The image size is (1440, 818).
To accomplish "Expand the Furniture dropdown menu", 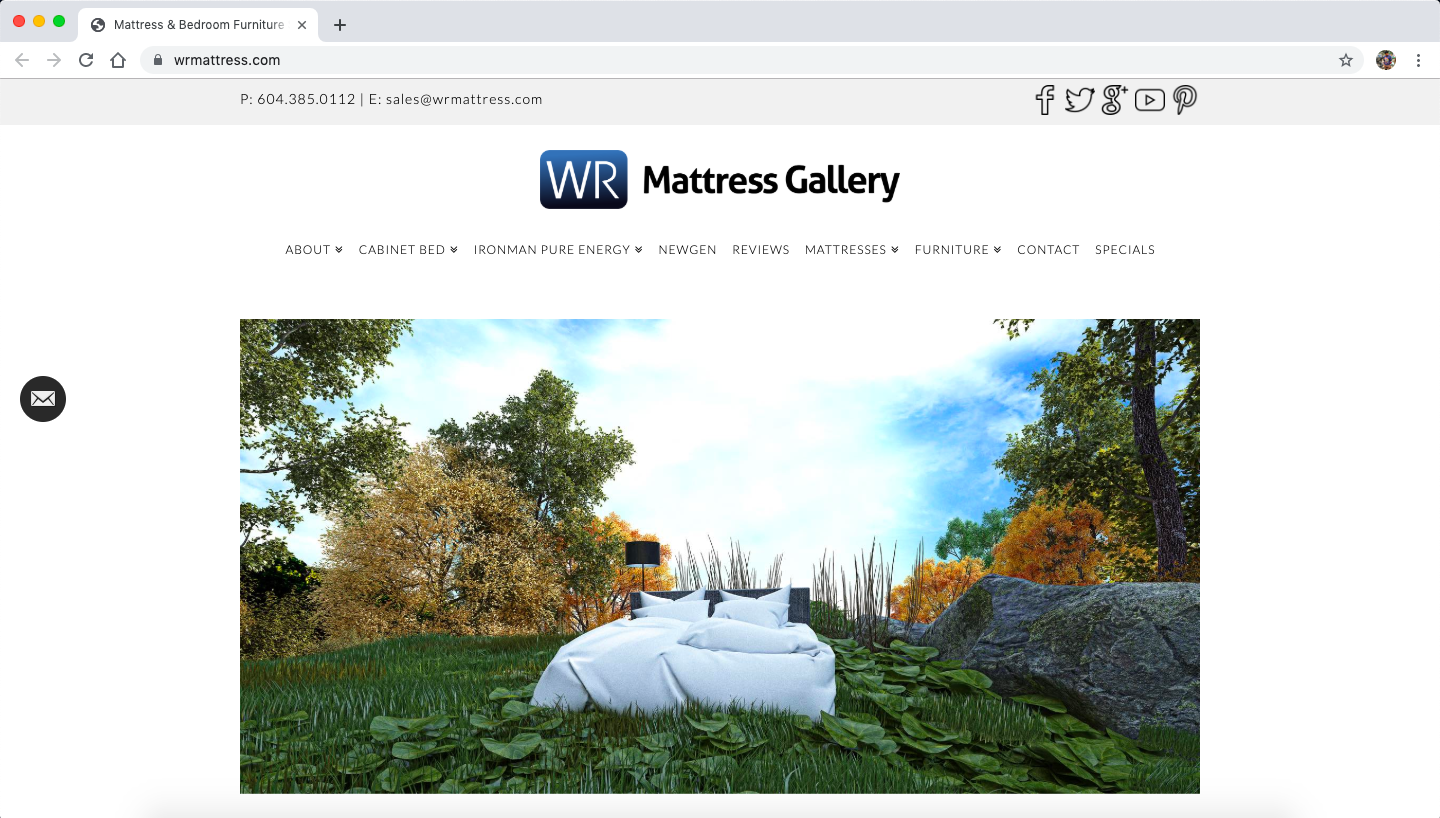I will click(x=958, y=250).
